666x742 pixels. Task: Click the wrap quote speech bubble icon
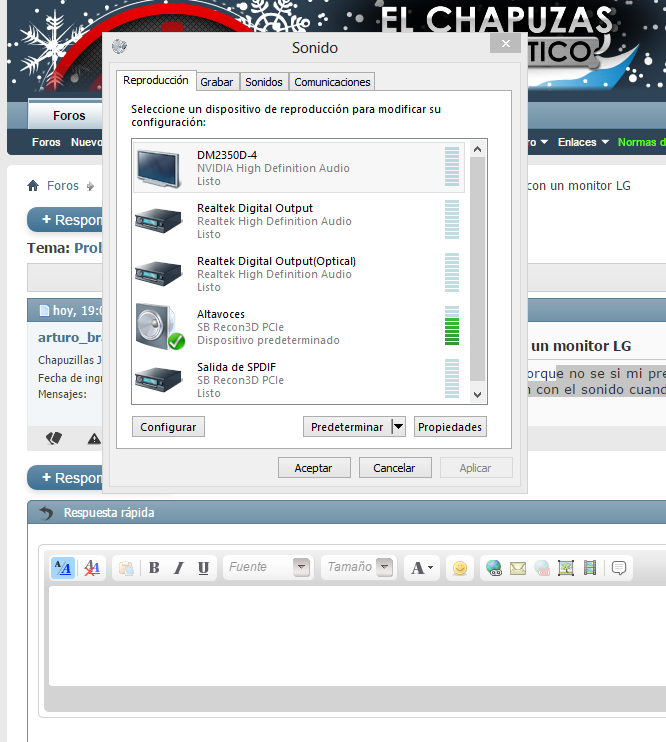point(619,567)
